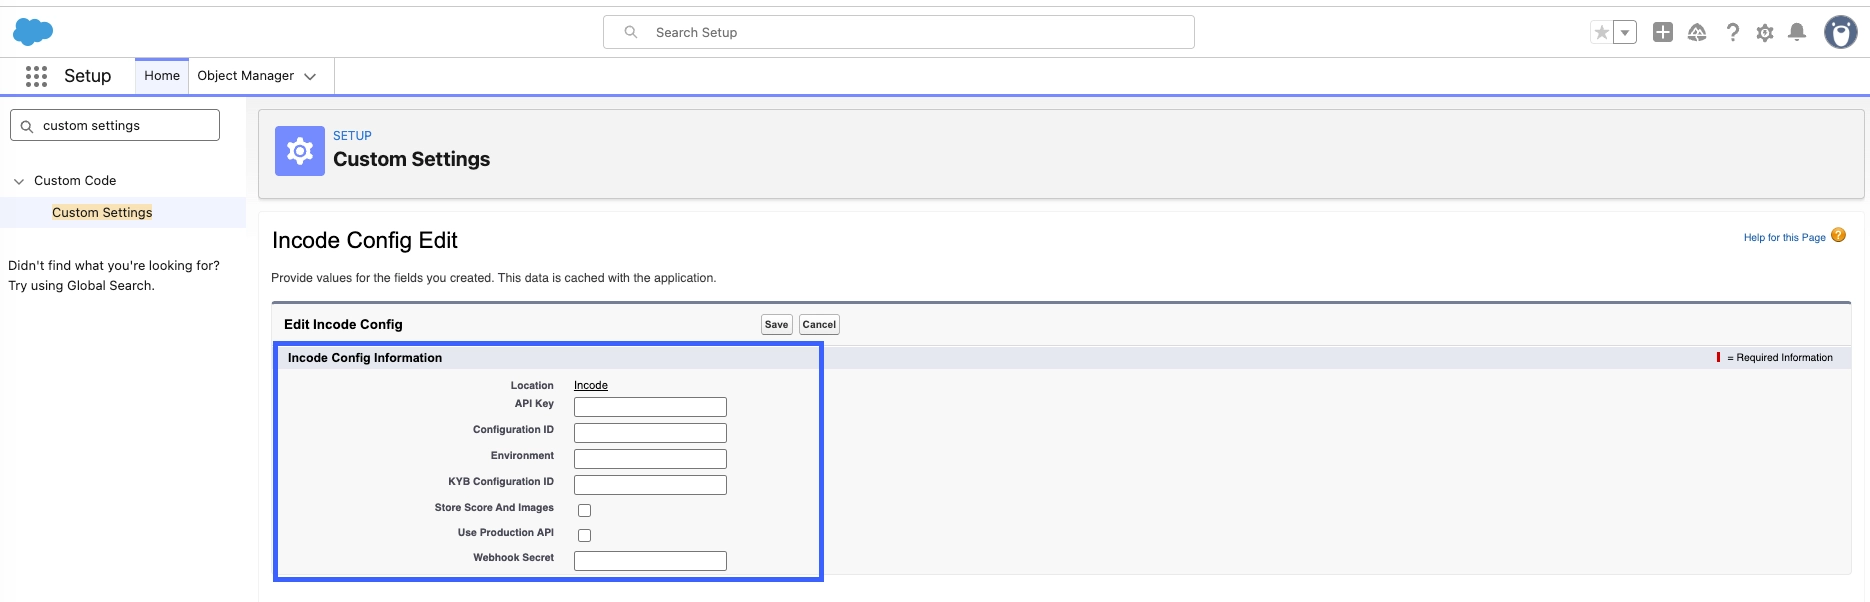Open the Setup gear menu
Screen dimensions: 1870x602
click(1765, 33)
